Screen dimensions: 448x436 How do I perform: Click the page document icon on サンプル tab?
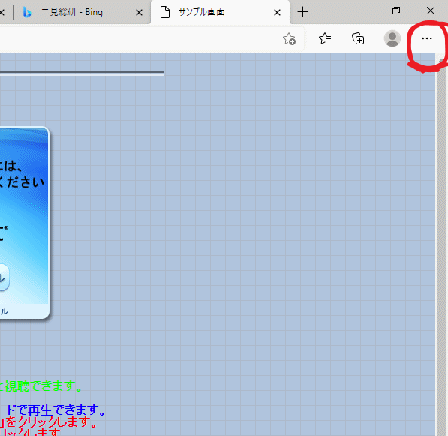[x=165, y=12]
